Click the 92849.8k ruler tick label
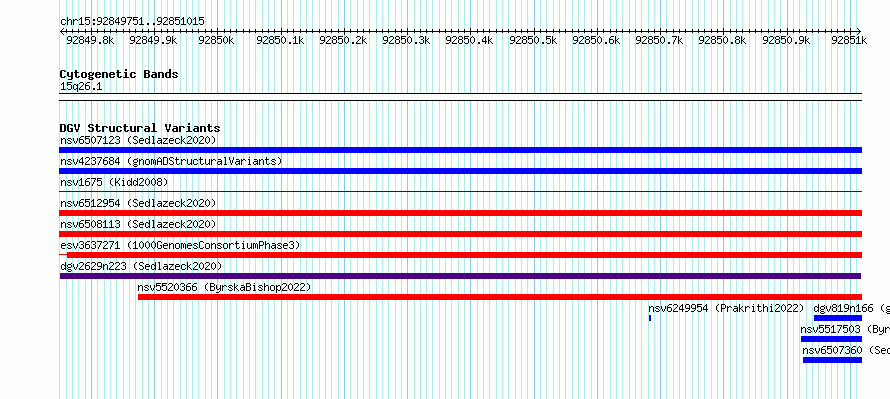The height and width of the screenshot is (399, 890). pos(90,40)
